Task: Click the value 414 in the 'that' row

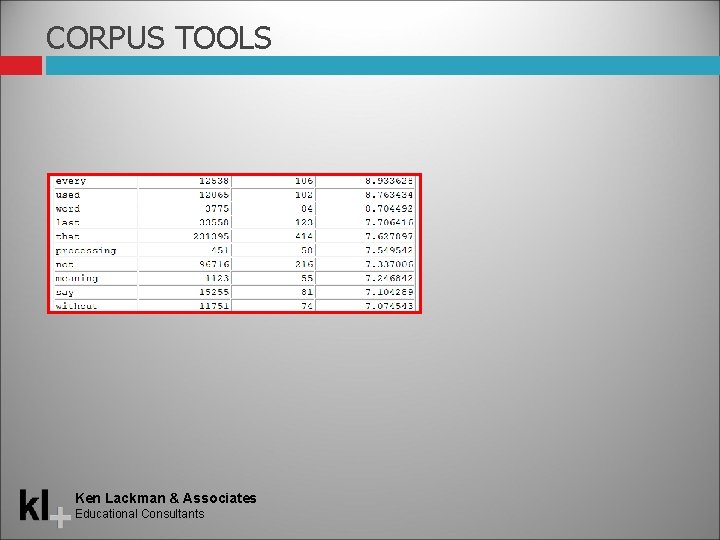Action: (x=304, y=236)
